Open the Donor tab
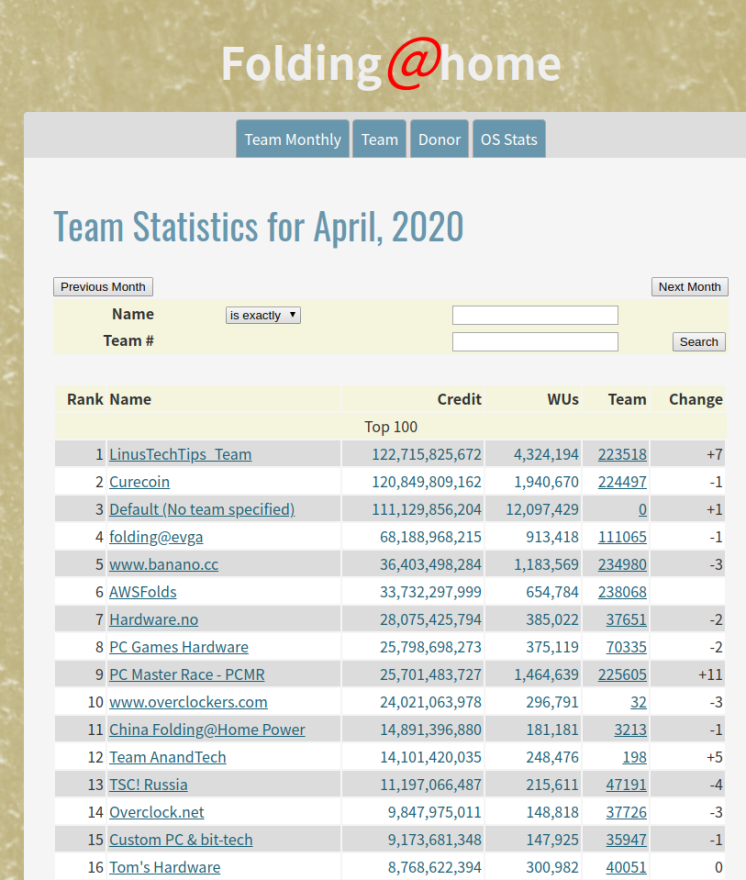The height and width of the screenshot is (880, 746). pyautogui.click(x=439, y=139)
